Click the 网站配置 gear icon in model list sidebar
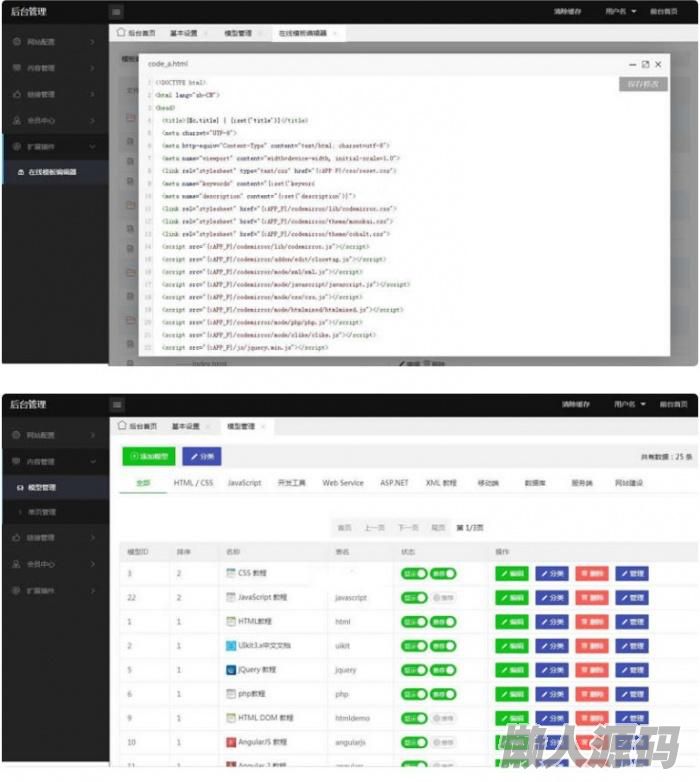The image size is (700, 782). [x=16, y=435]
